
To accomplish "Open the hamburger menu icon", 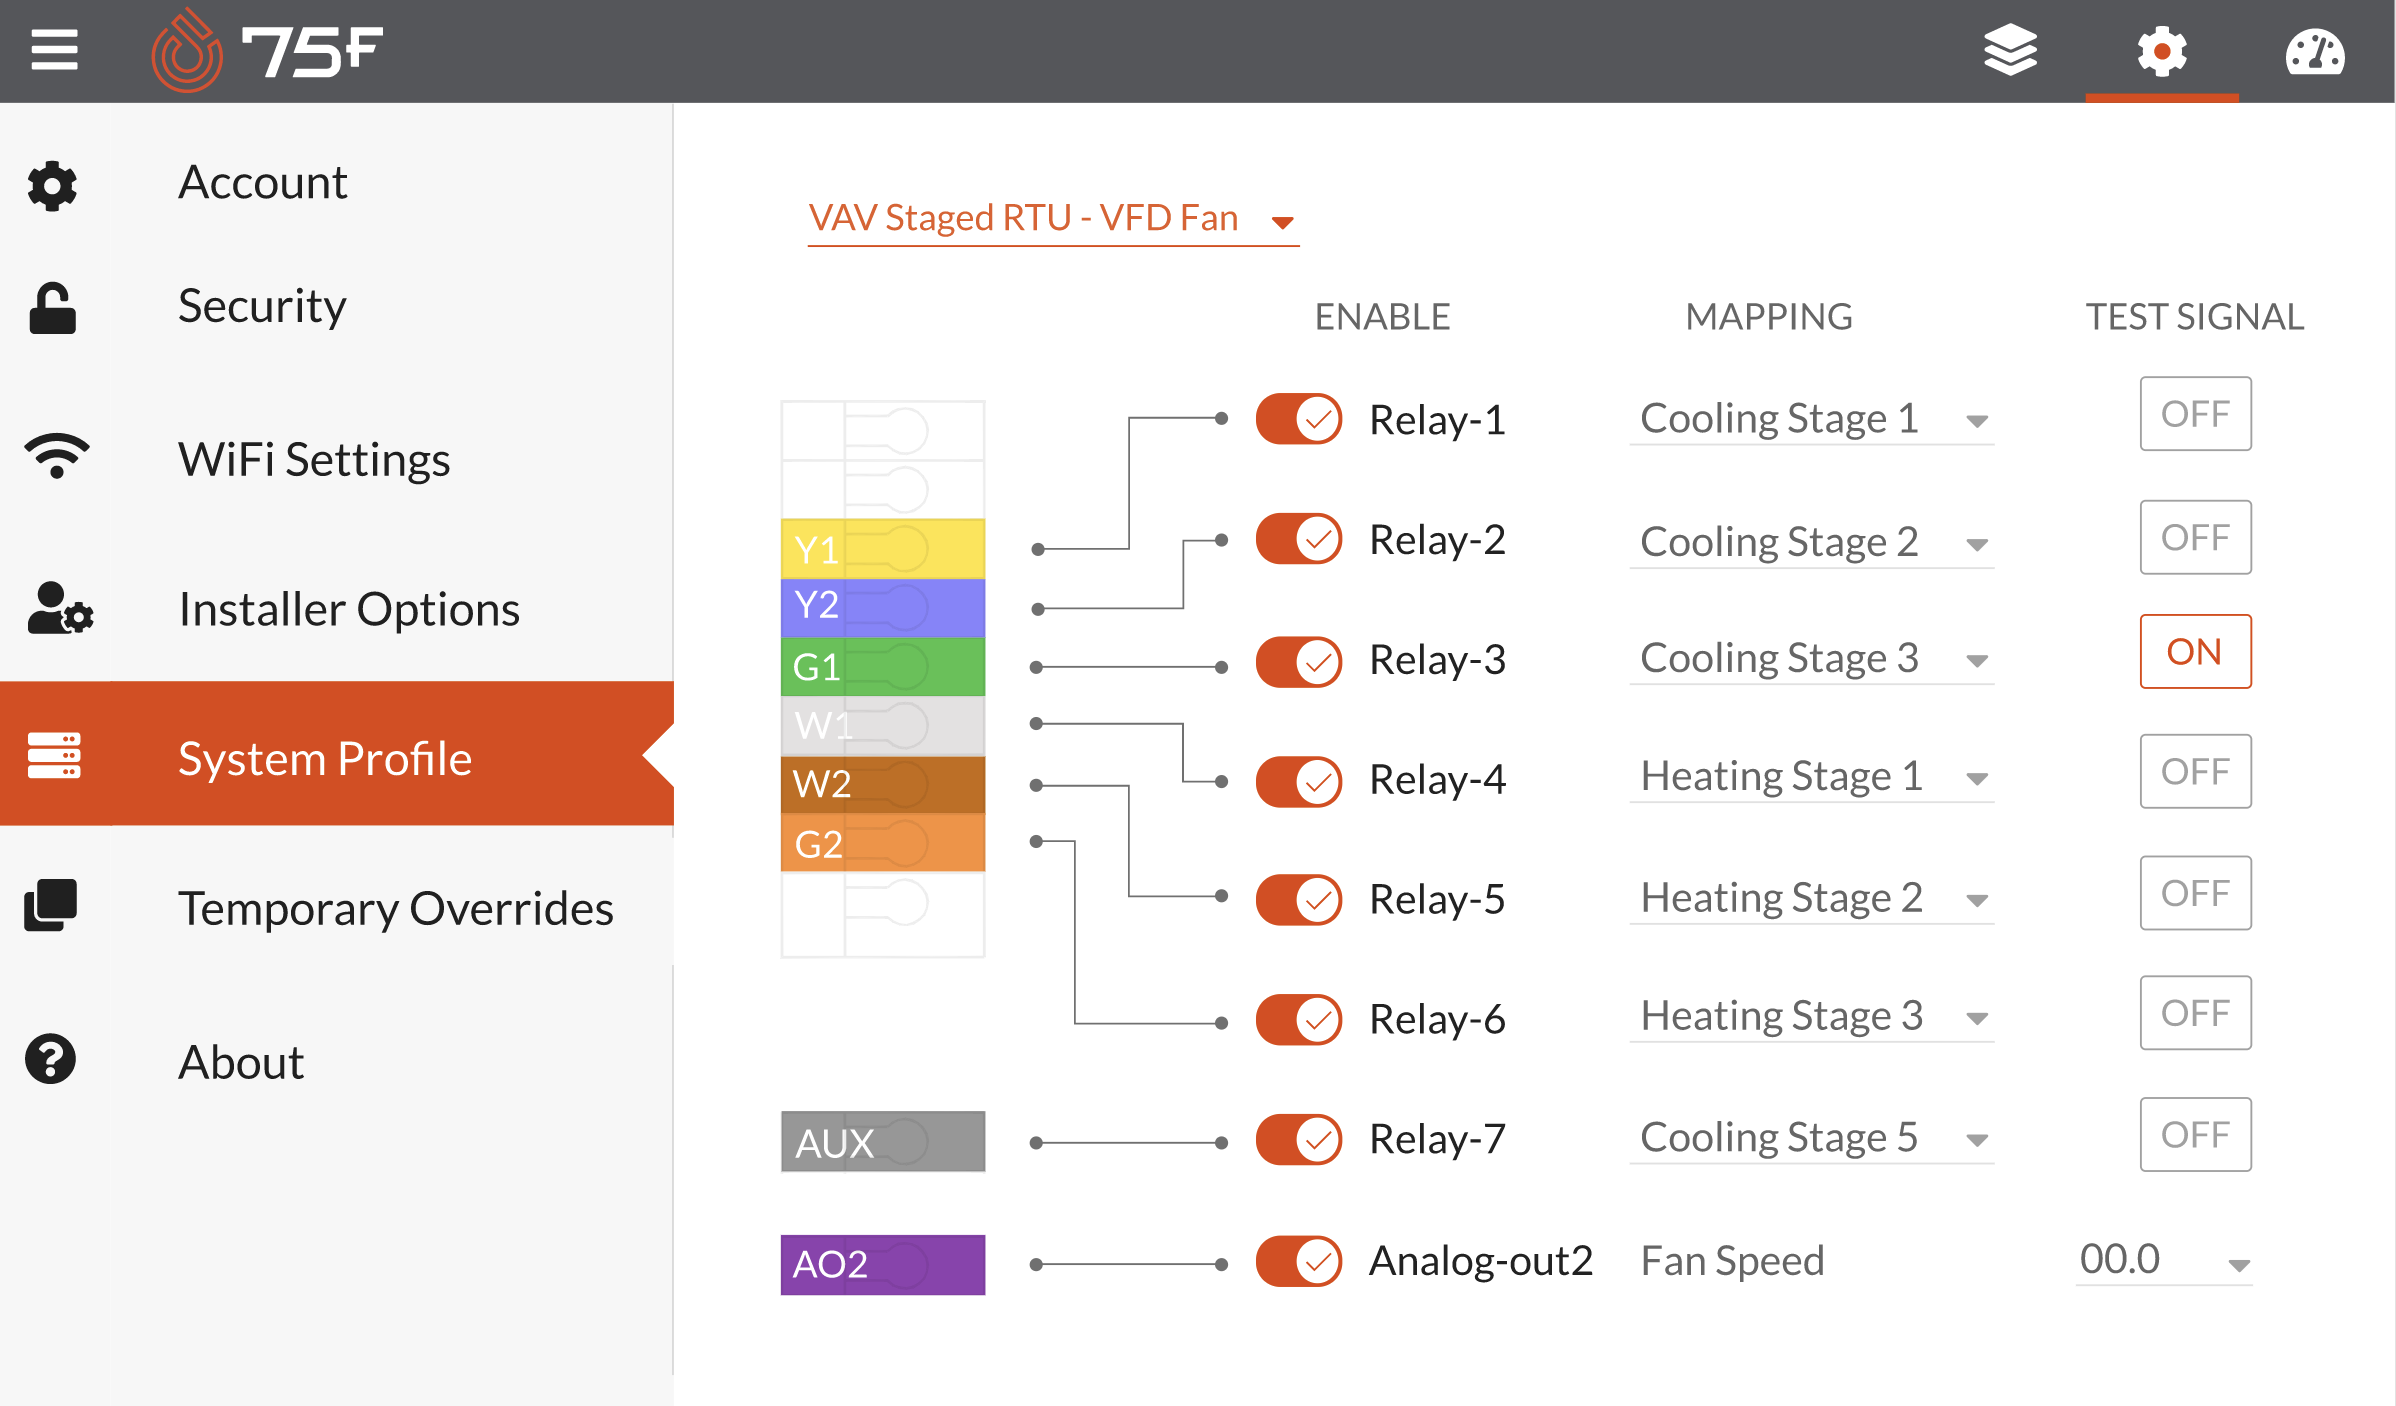I will 54,50.
